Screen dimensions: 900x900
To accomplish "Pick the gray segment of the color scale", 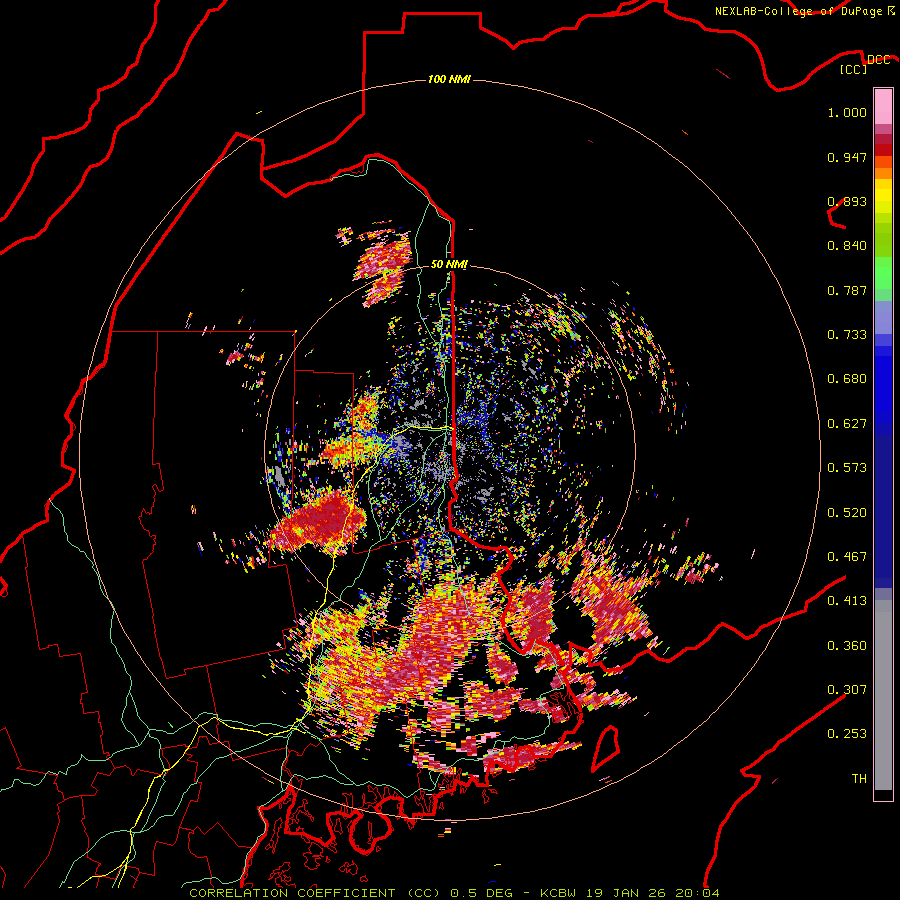I will tap(883, 695).
